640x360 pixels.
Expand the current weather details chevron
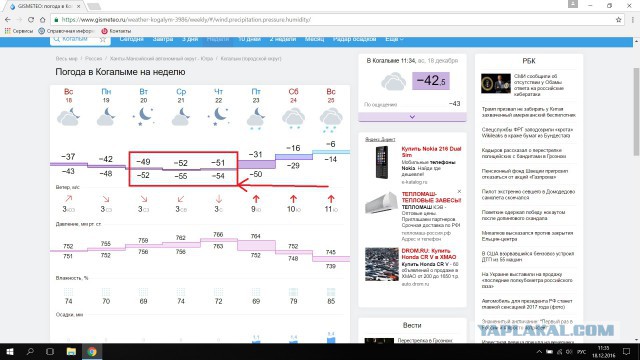(412, 117)
